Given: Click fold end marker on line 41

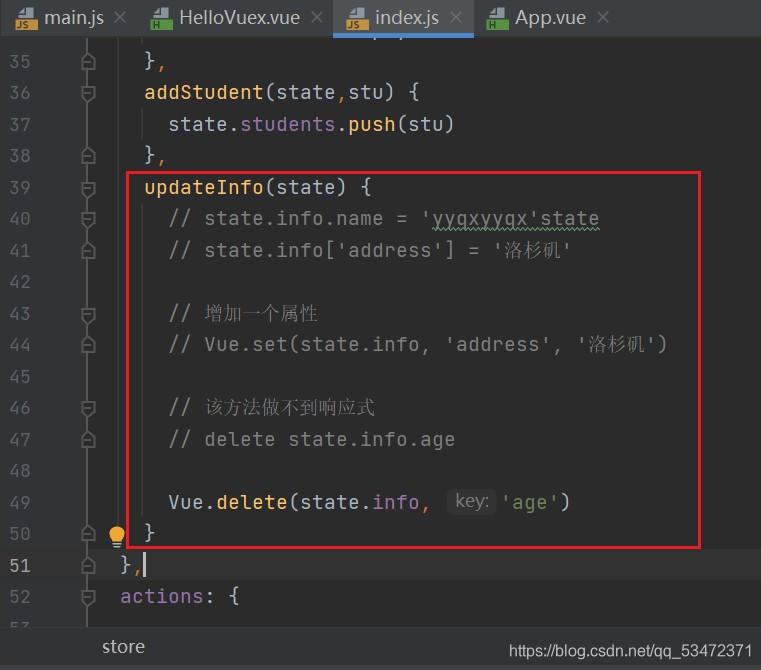Looking at the screenshot, I should coord(88,251).
